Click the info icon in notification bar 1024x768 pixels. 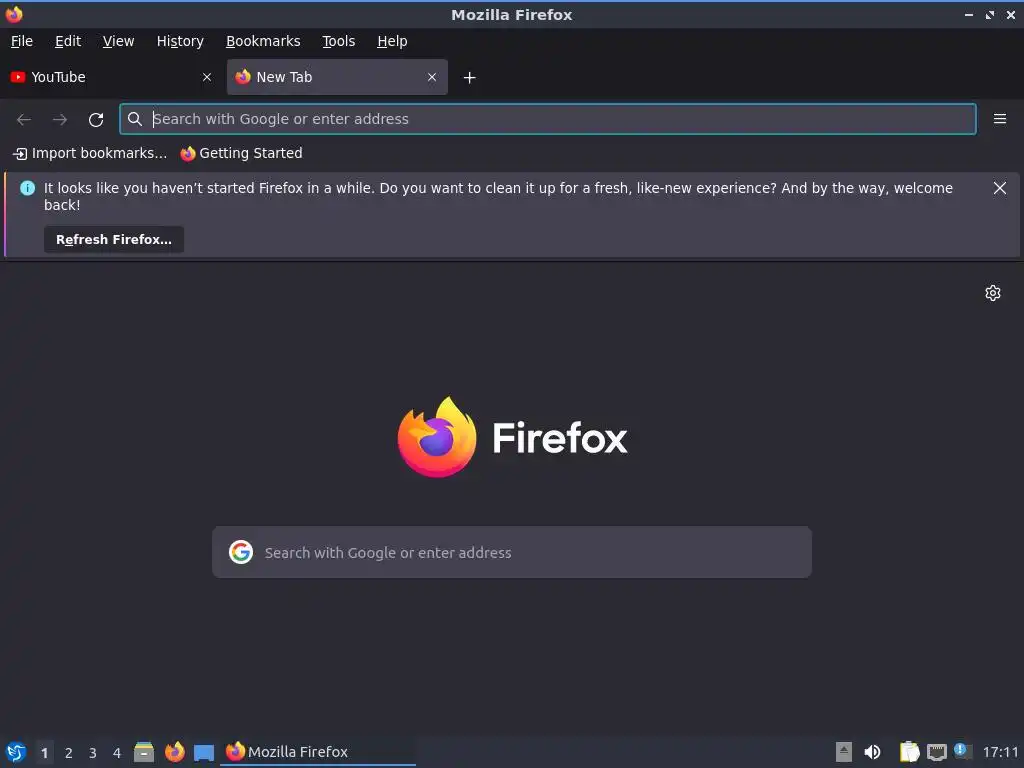point(27,188)
